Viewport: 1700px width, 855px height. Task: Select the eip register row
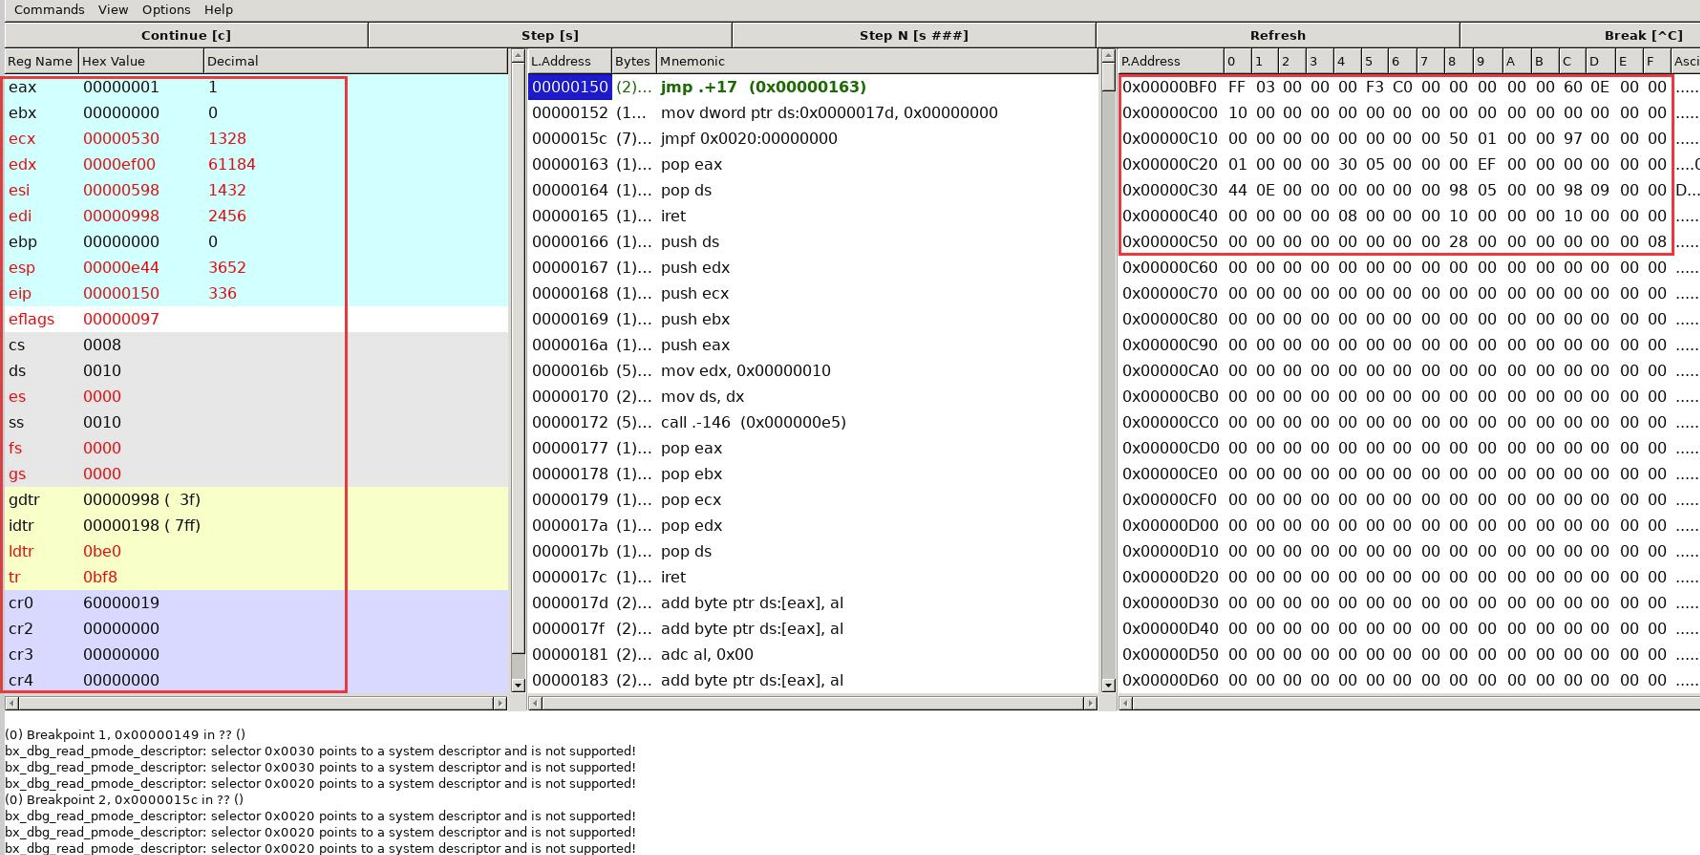click(x=256, y=293)
